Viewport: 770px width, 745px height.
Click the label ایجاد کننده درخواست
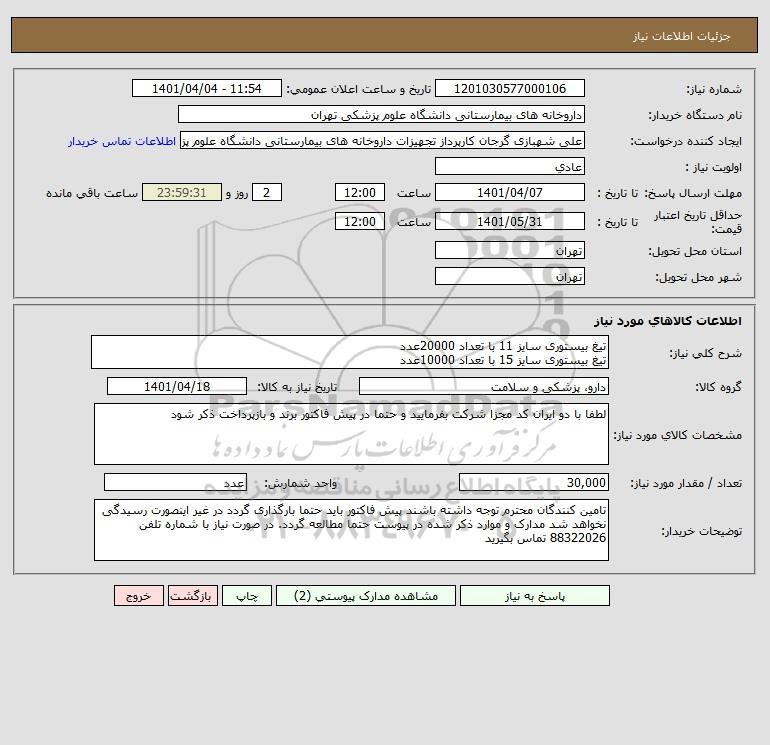[686, 141]
